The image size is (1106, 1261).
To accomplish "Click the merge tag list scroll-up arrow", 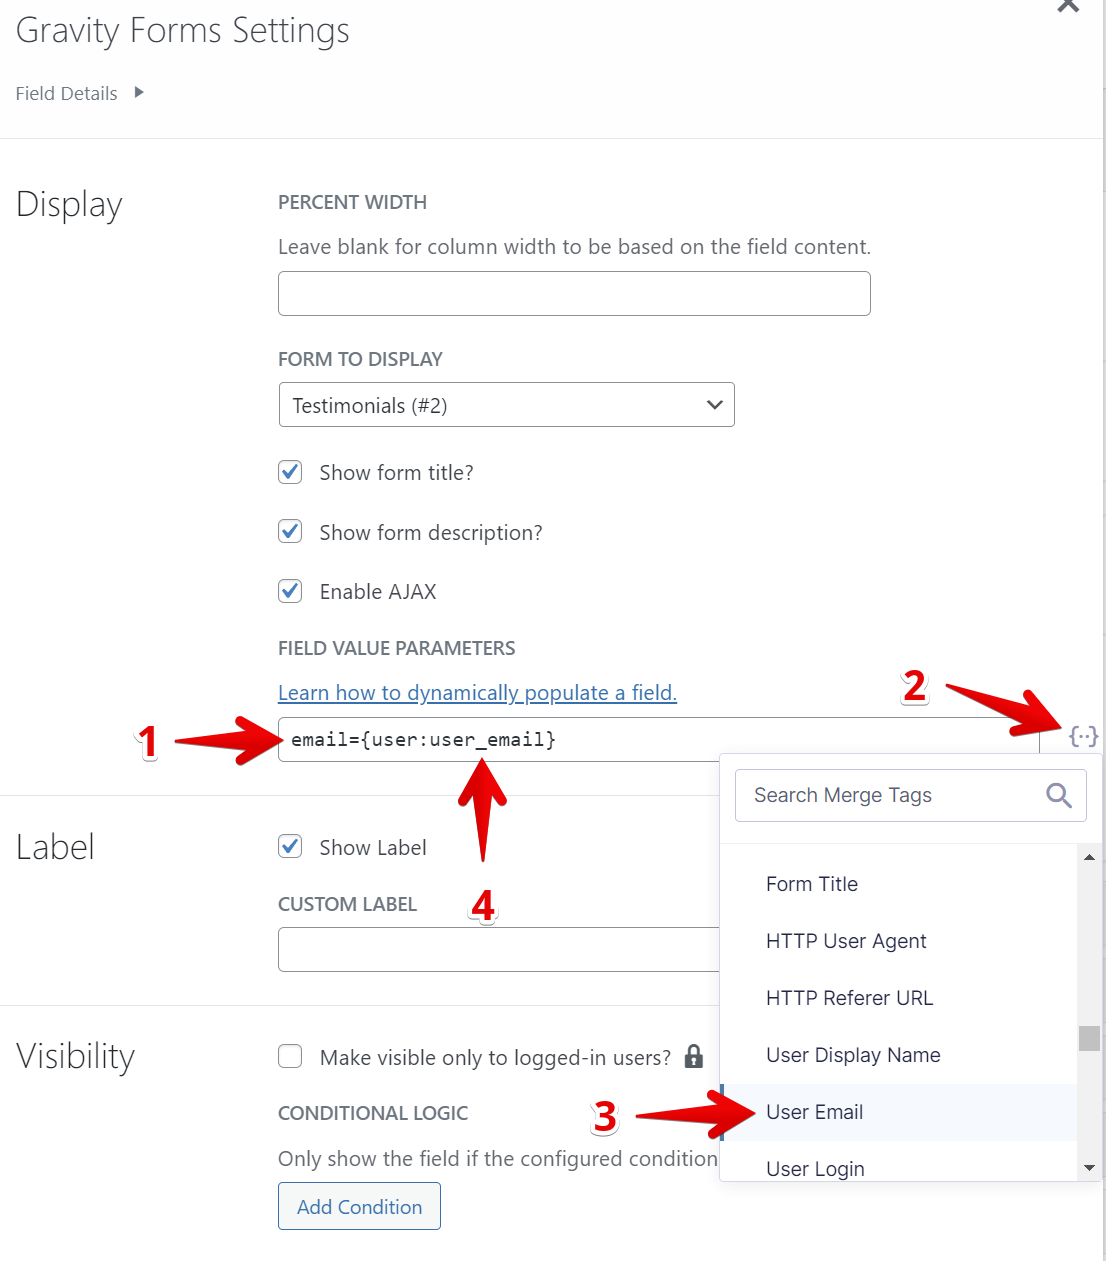I will pos(1089,857).
